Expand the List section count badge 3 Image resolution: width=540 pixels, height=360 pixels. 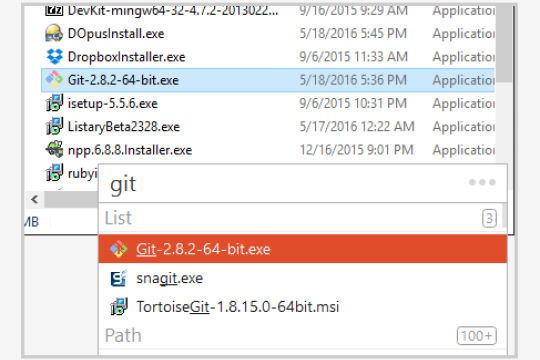coord(489,218)
